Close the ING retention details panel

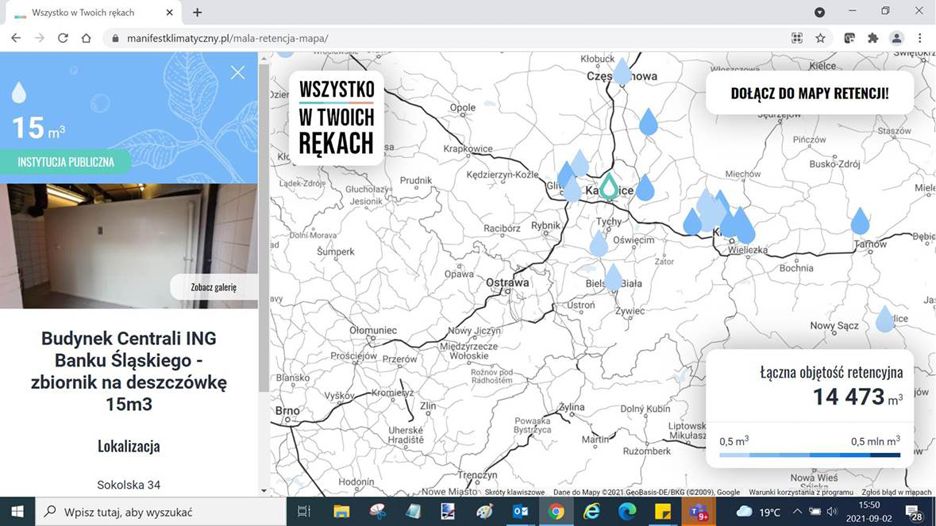point(238,73)
